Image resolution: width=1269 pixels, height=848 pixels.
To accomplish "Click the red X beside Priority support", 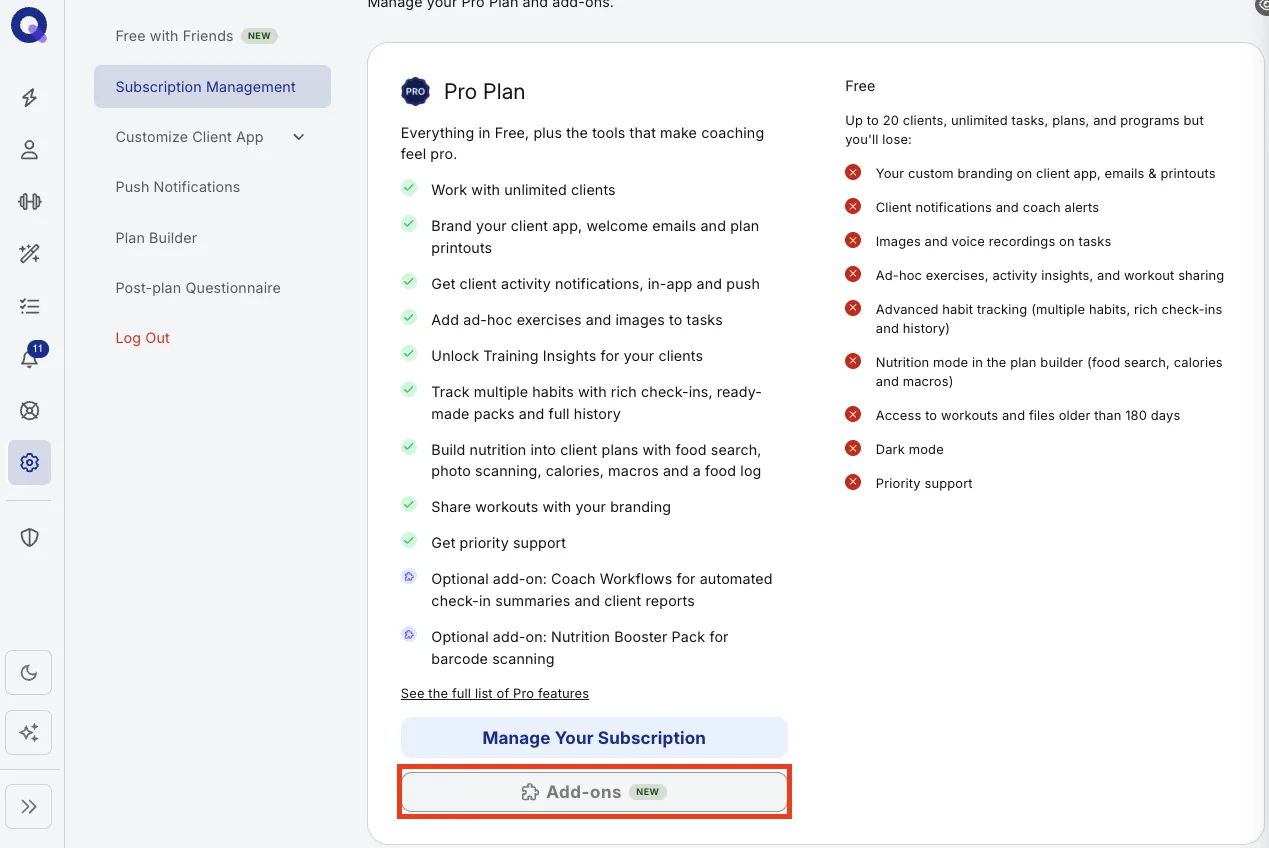I will pos(853,482).
